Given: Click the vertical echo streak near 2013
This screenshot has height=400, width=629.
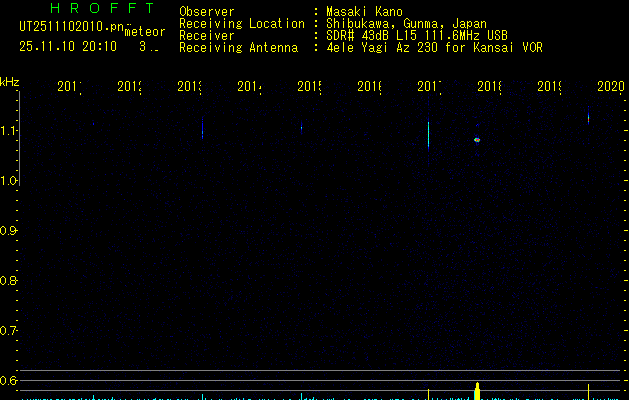Looking at the screenshot, I should (203, 128).
